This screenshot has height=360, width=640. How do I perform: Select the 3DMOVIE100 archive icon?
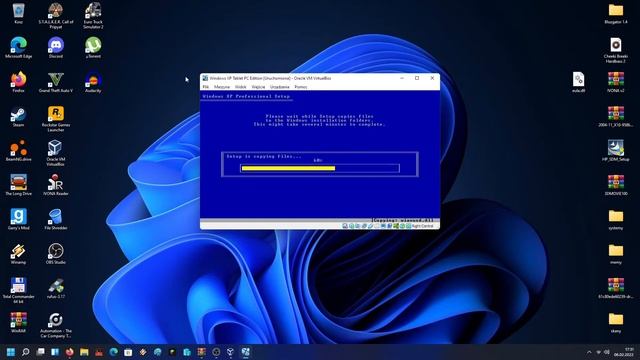click(x=616, y=185)
